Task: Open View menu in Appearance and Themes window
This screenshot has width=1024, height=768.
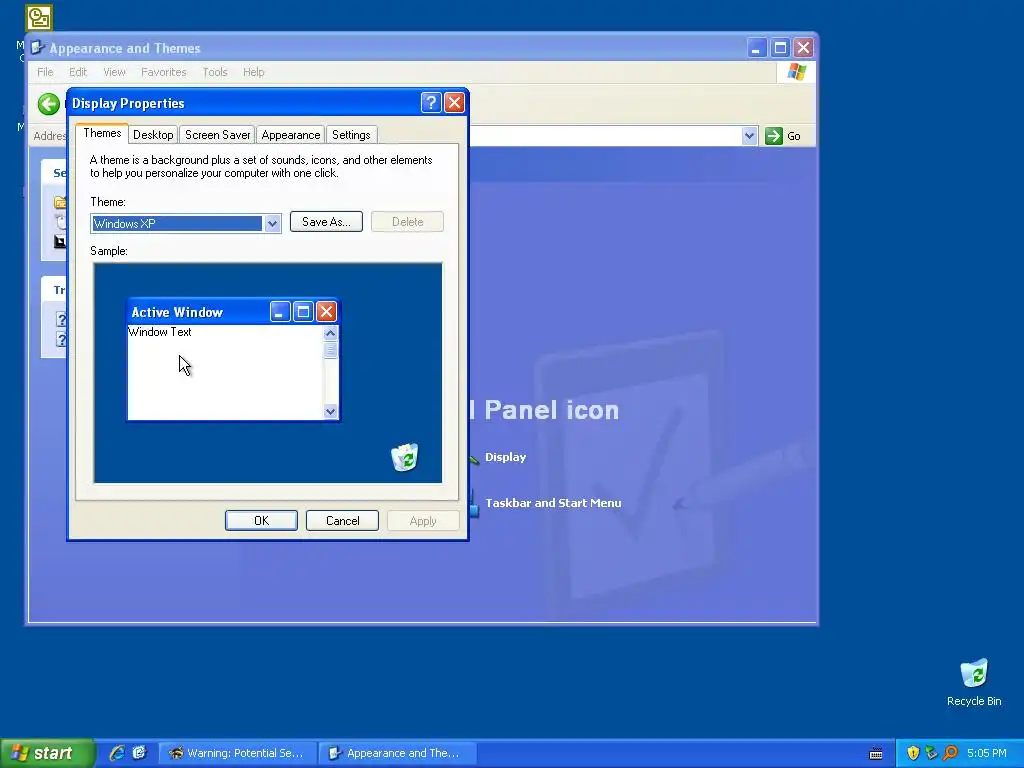Action: tap(114, 72)
